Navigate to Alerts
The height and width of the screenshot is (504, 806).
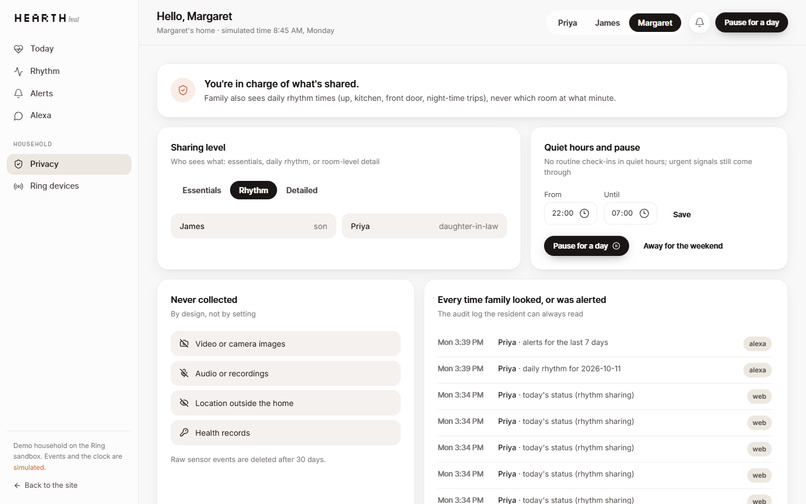(x=69, y=93)
